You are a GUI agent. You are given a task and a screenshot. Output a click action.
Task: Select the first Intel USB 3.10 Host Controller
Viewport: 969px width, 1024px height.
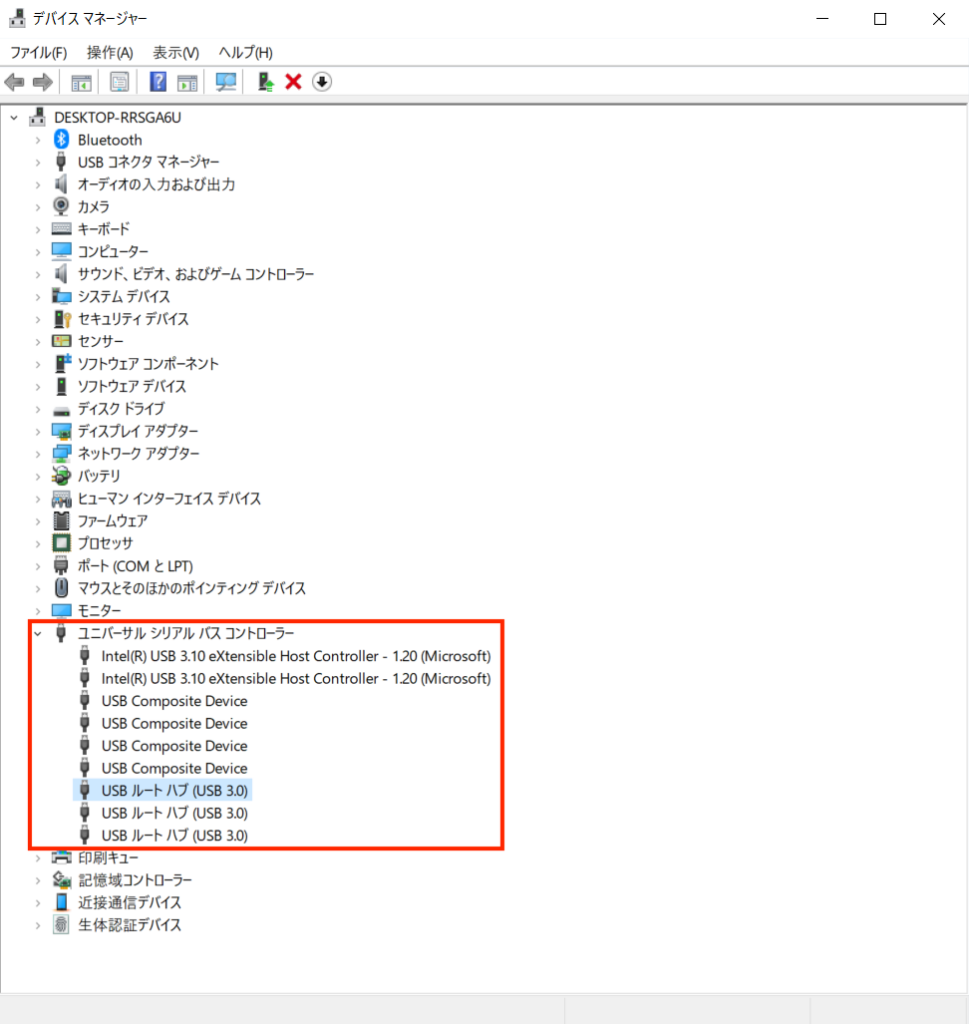[296, 656]
